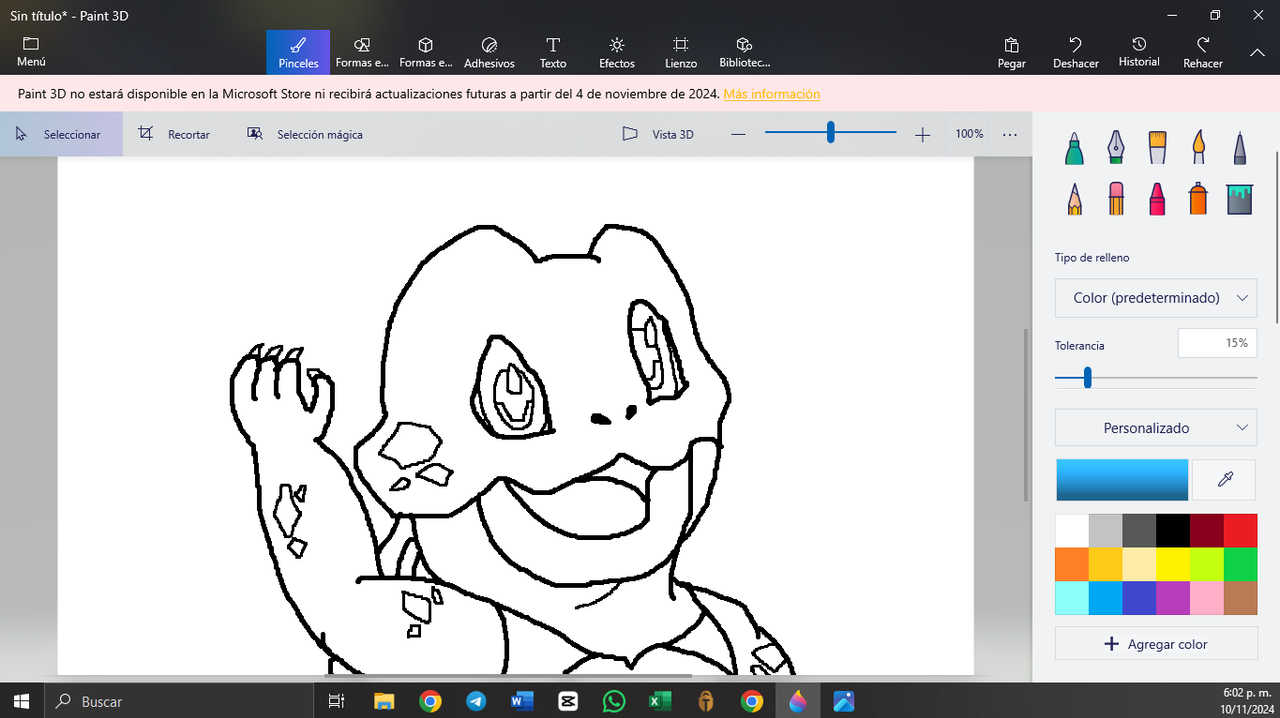Screen dimensions: 1280x718
Task: Select the Fill bucket tool
Action: click(1240, 198)
